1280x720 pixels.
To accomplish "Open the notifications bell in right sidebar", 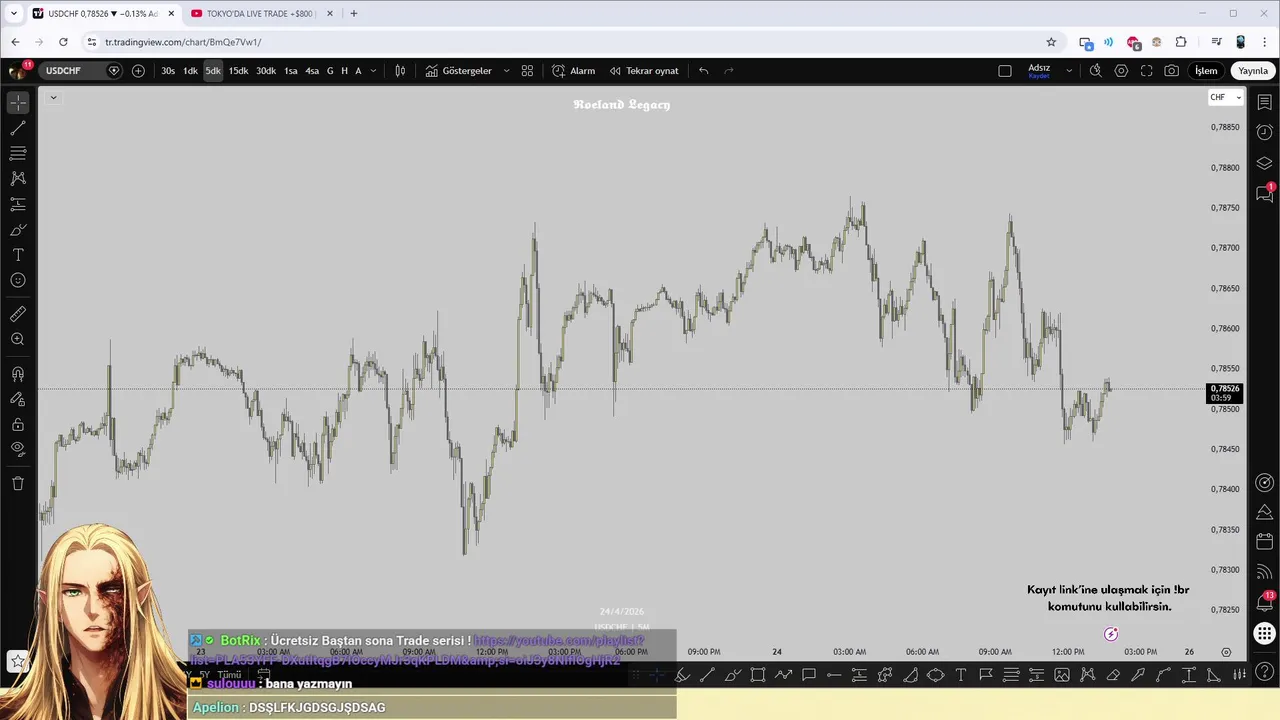I will (x=1265, y=602).
